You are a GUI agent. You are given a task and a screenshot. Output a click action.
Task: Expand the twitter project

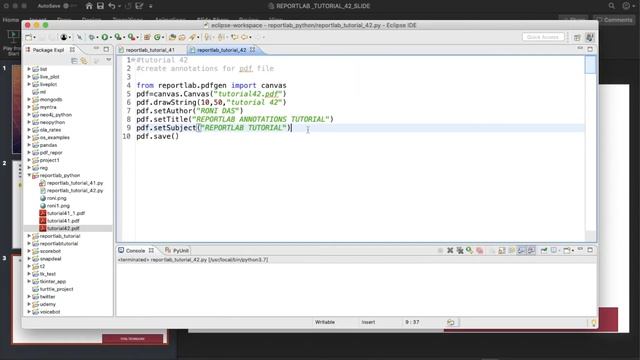[x=29, y=297]
